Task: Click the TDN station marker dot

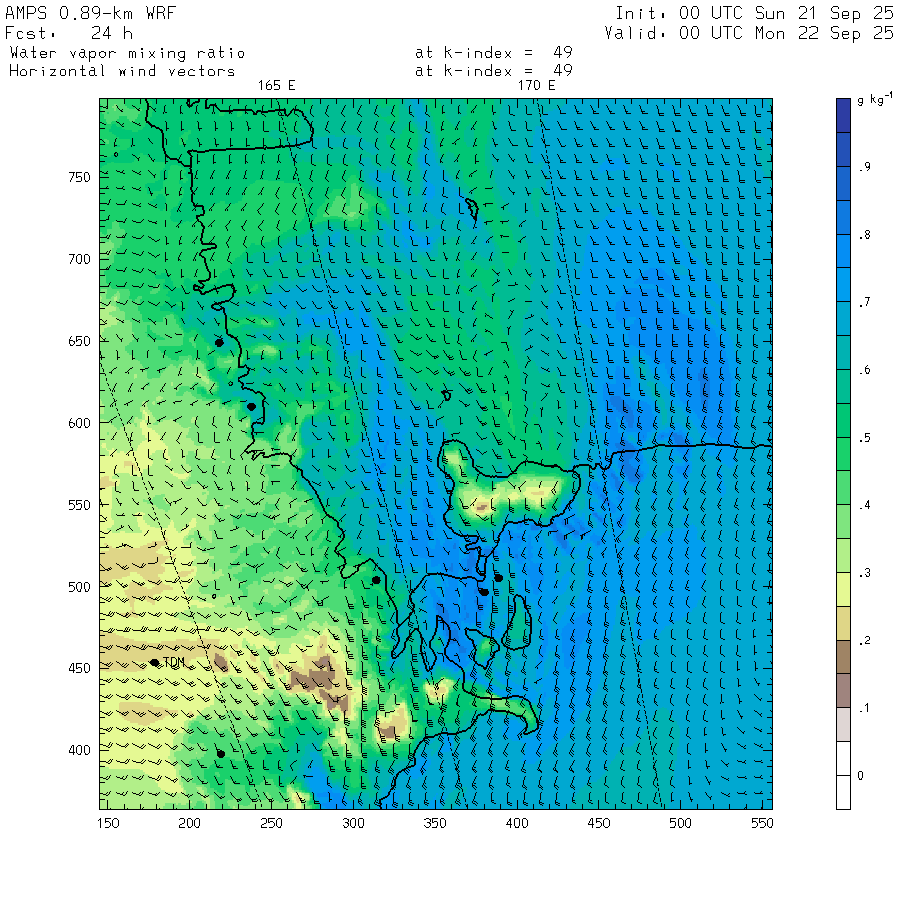Action: click(x=154, y=662)
